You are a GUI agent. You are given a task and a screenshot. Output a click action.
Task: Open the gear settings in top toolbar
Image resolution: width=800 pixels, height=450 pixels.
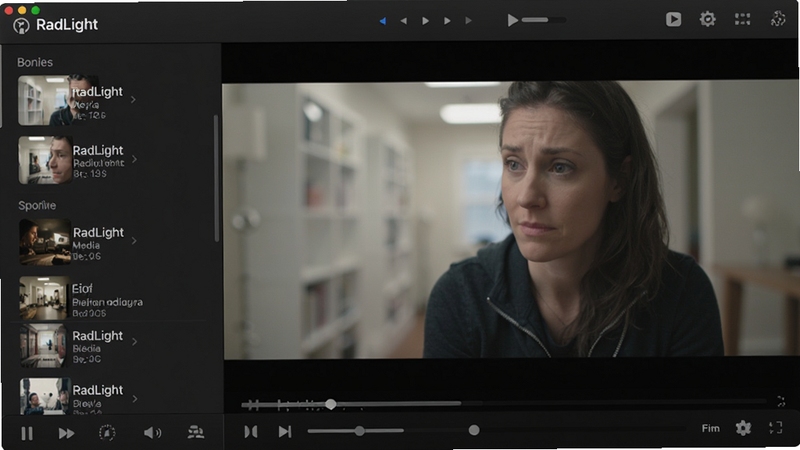click(707, 19)
